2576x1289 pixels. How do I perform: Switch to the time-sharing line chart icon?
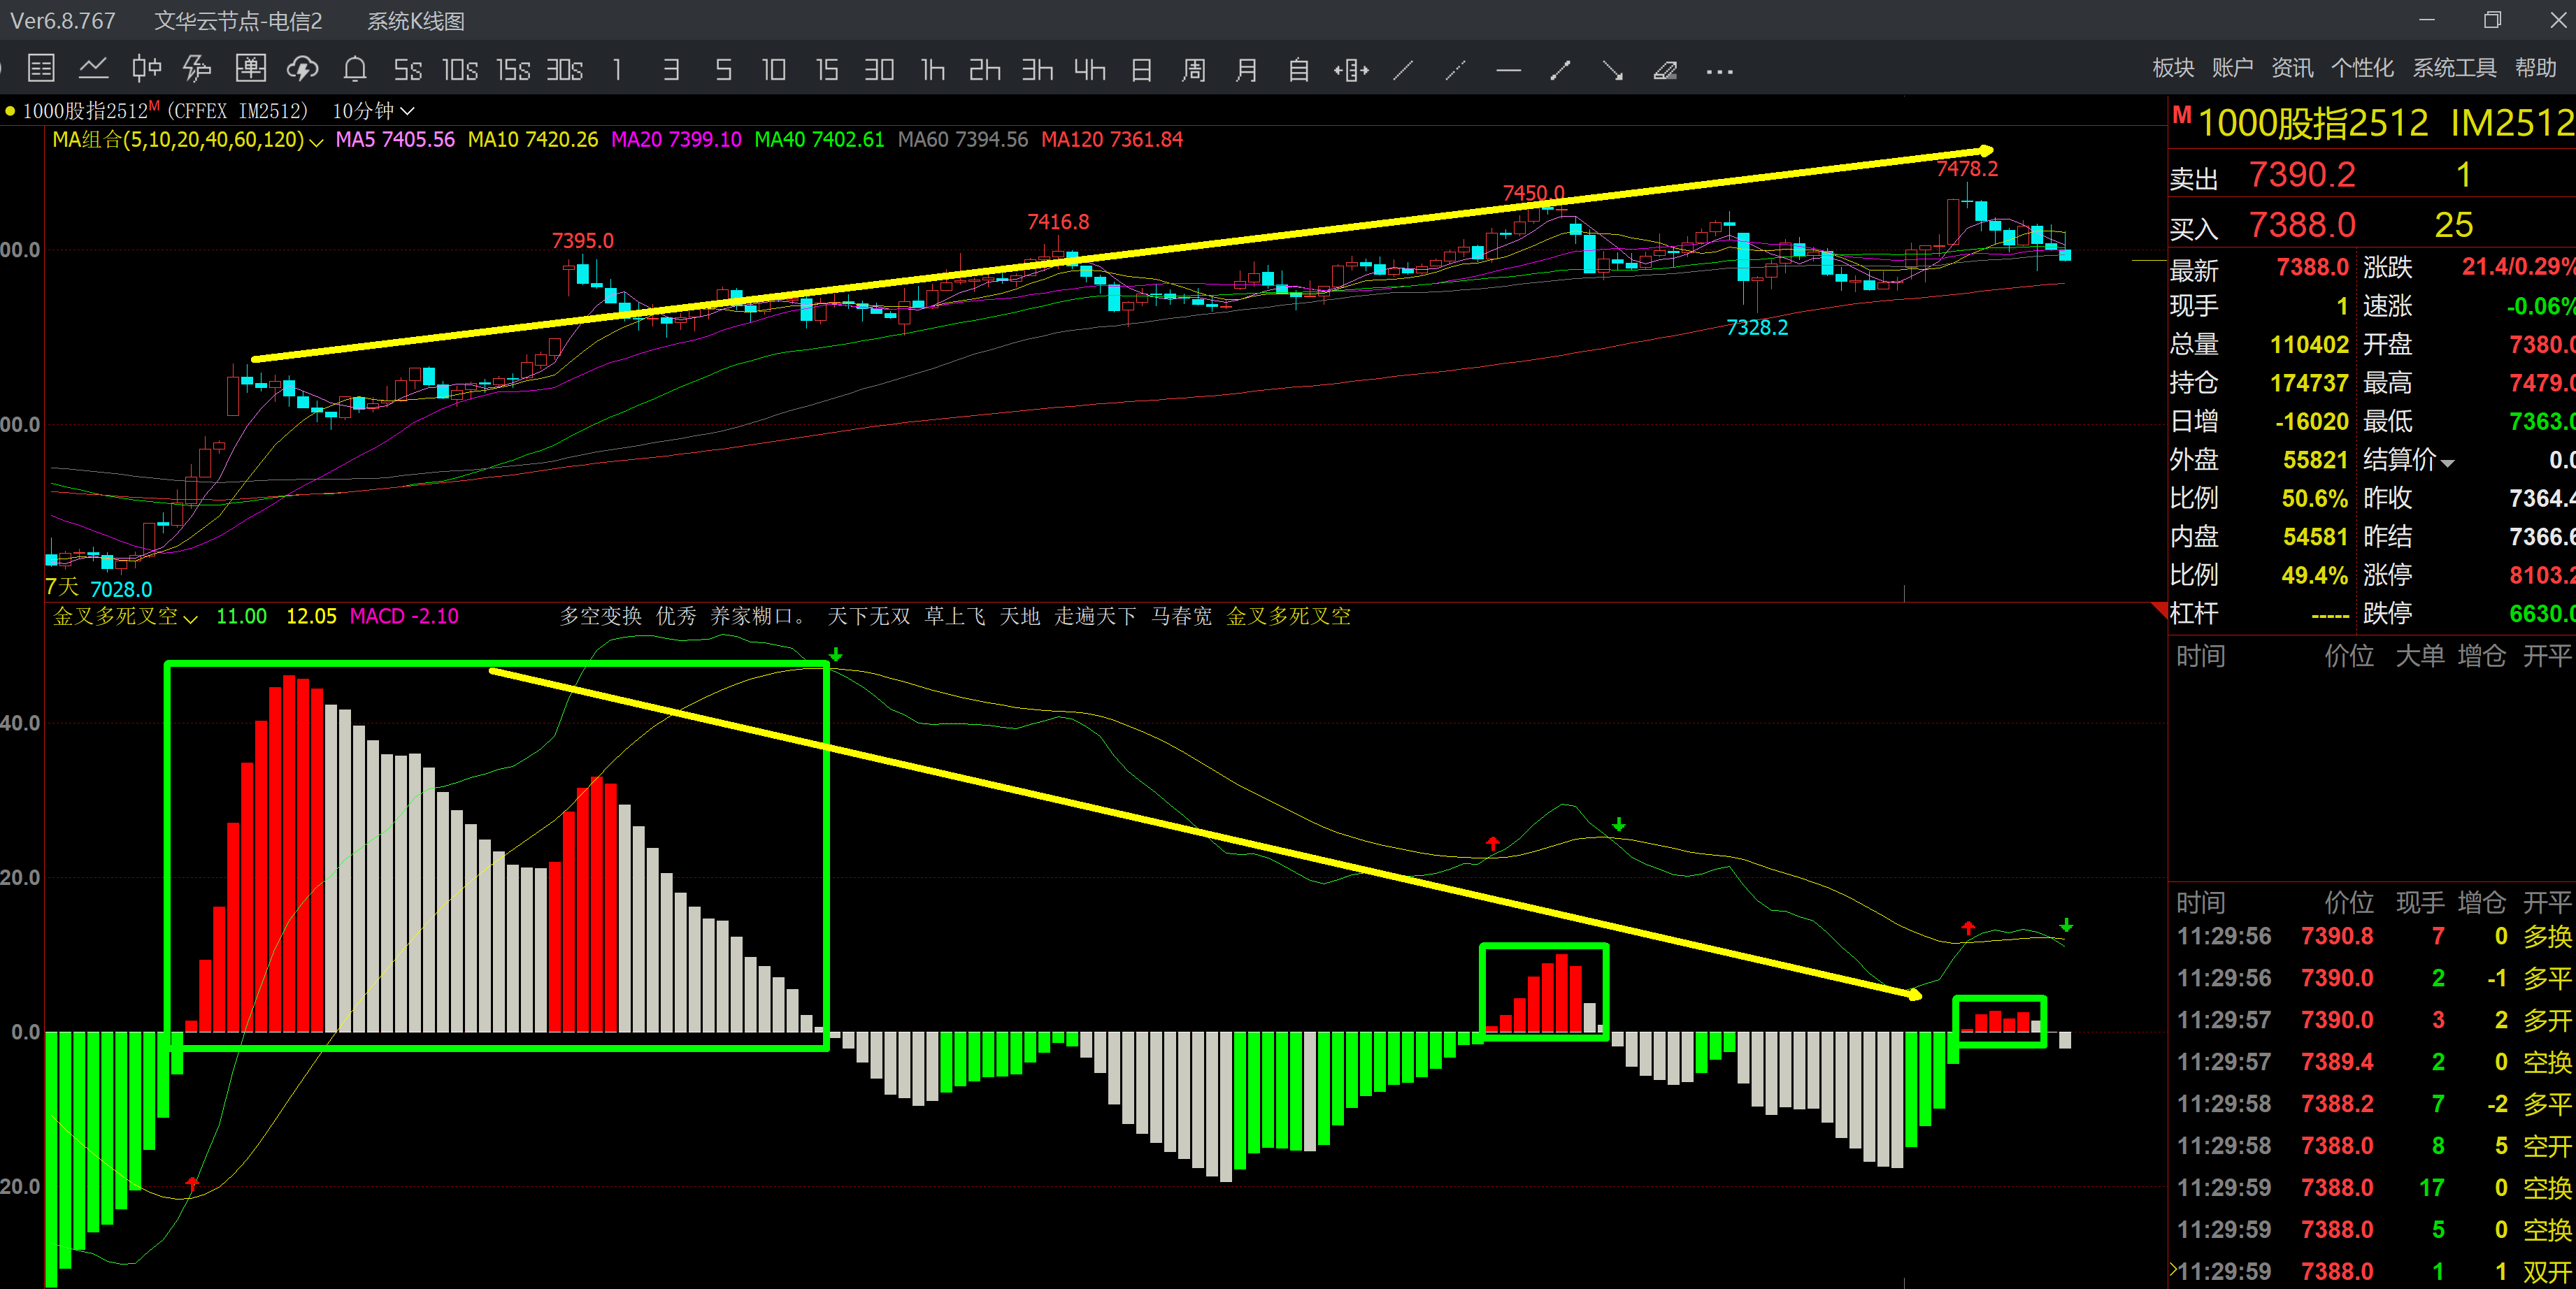(93, 69)
